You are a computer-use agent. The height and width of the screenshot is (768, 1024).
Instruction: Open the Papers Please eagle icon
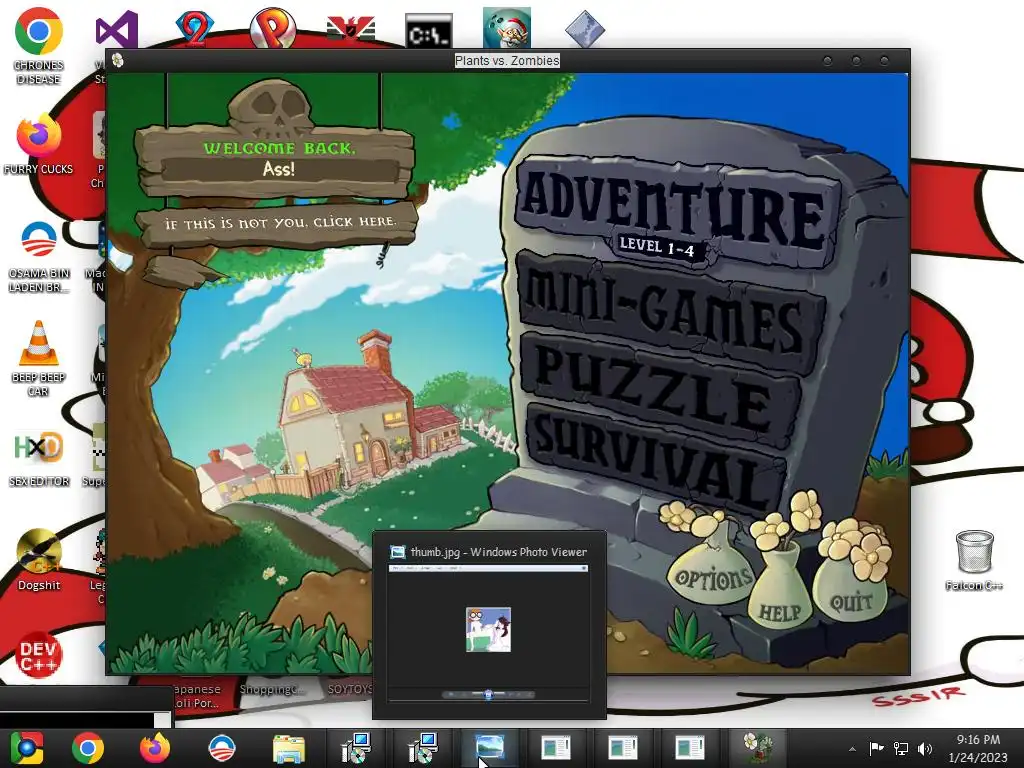coord(351,29)
